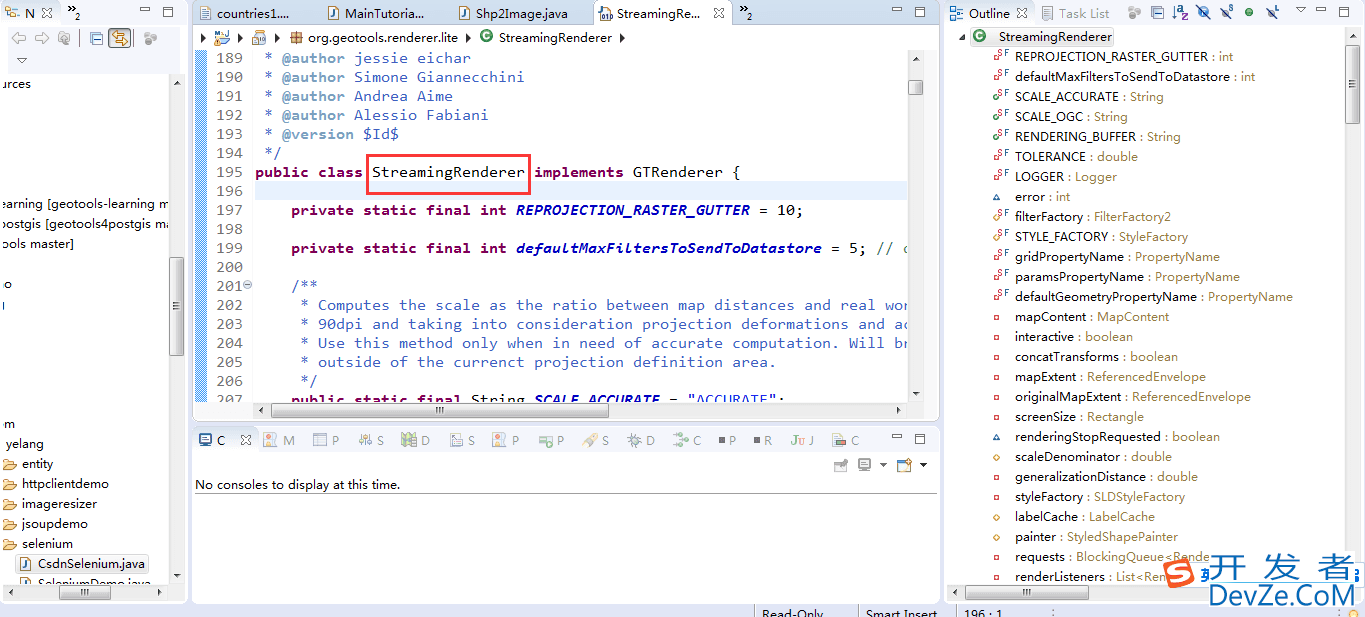Open the Task List tab

point(1075,13)
